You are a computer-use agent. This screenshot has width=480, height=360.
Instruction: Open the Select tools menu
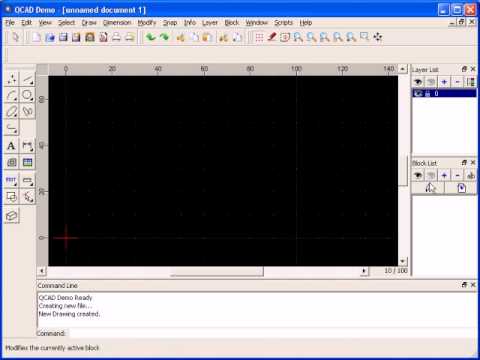tap(28, 197)
